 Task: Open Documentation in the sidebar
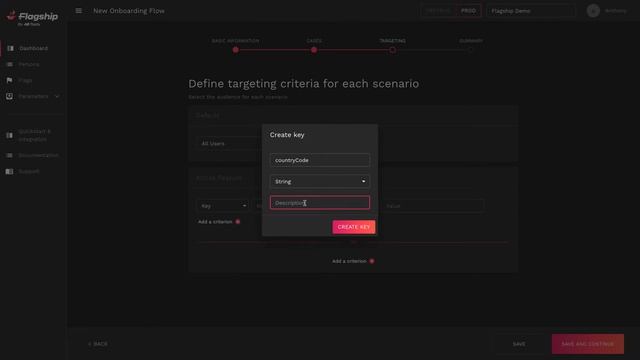pos(38,156)
